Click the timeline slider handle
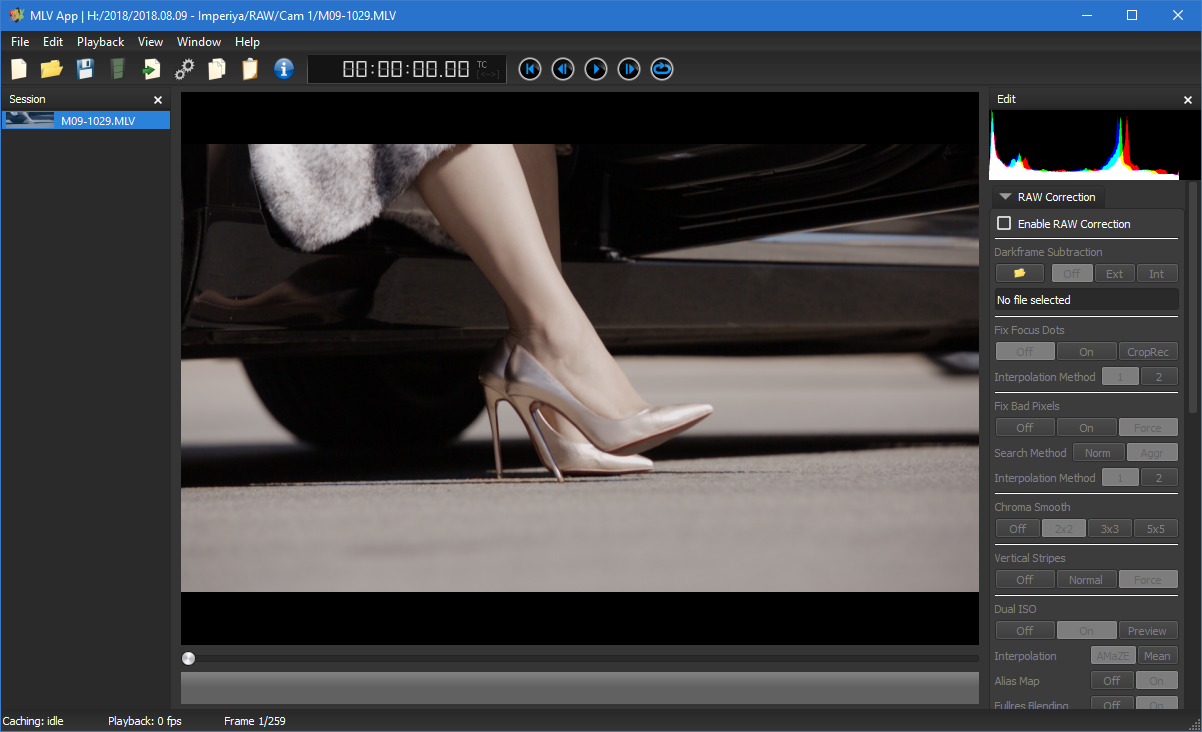The width and height of the screenshot is (1202, 732). [189, 658]
